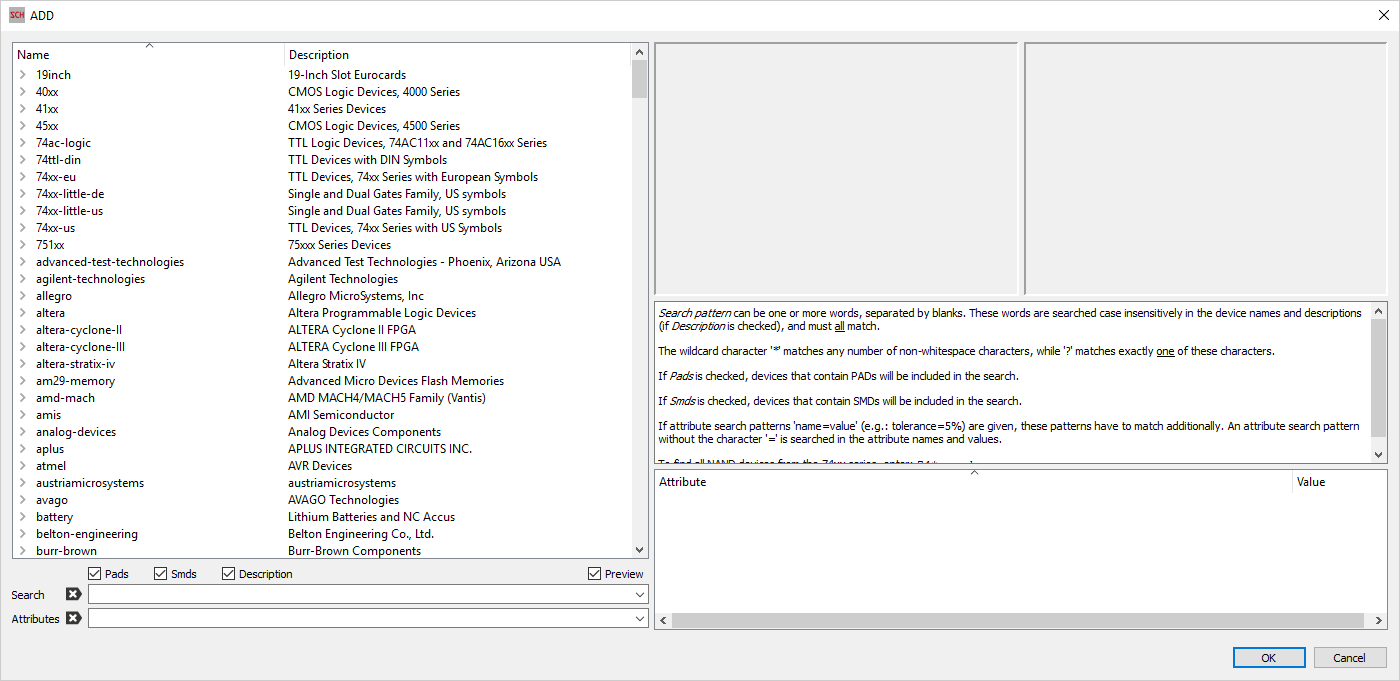This screenshot has height=681, width=1400.
Task: Click the OK button
Action: (1268, 657)
